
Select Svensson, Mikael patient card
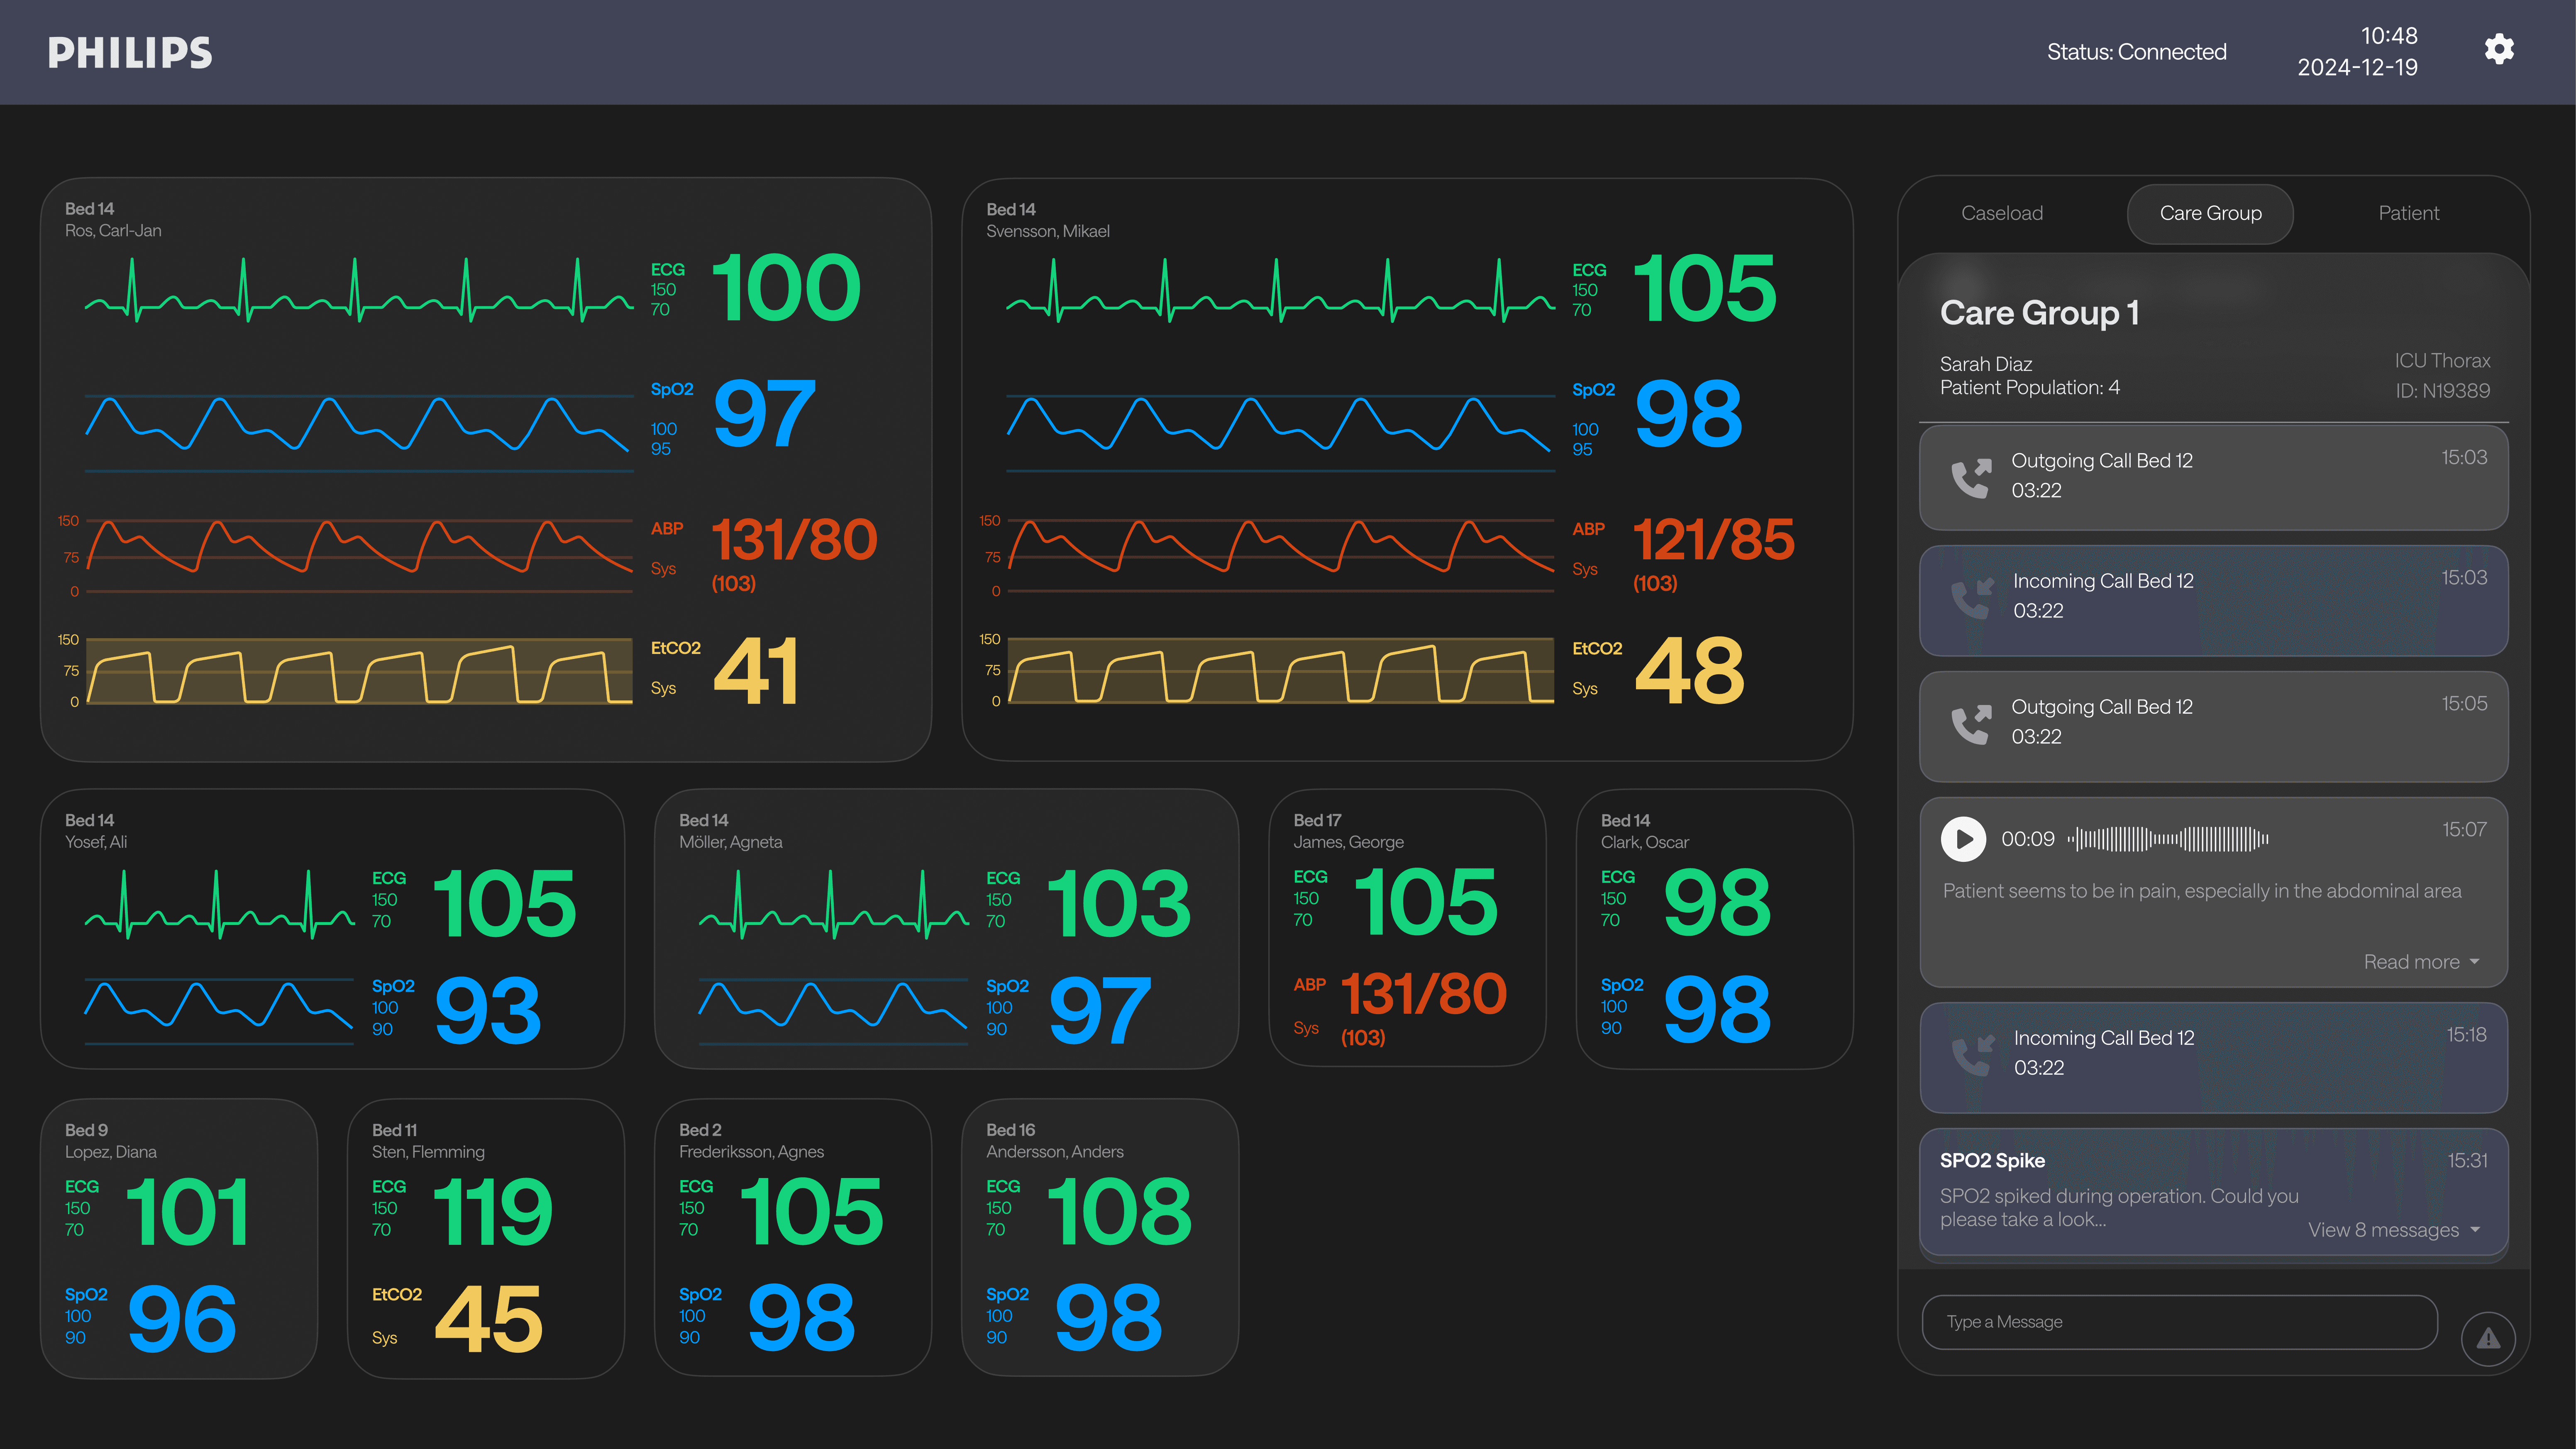pyautogui.click(x=1406, y=470)
